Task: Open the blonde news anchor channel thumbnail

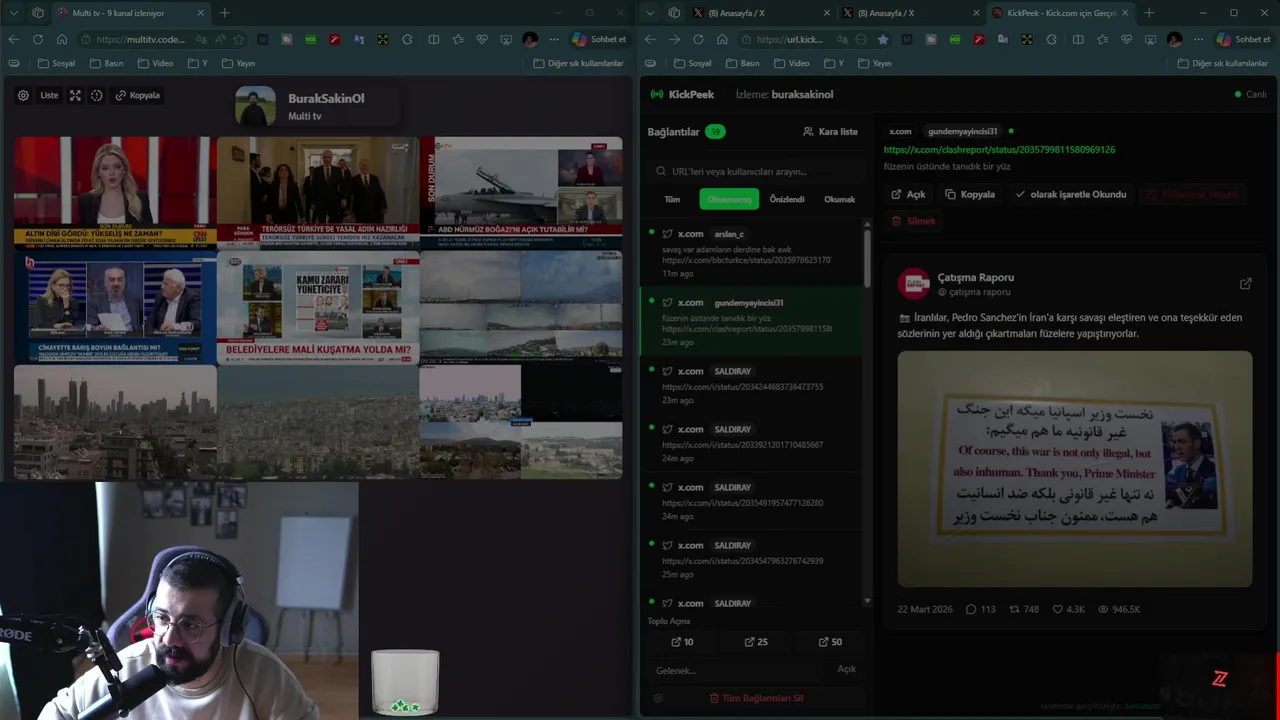Action: 115,192
